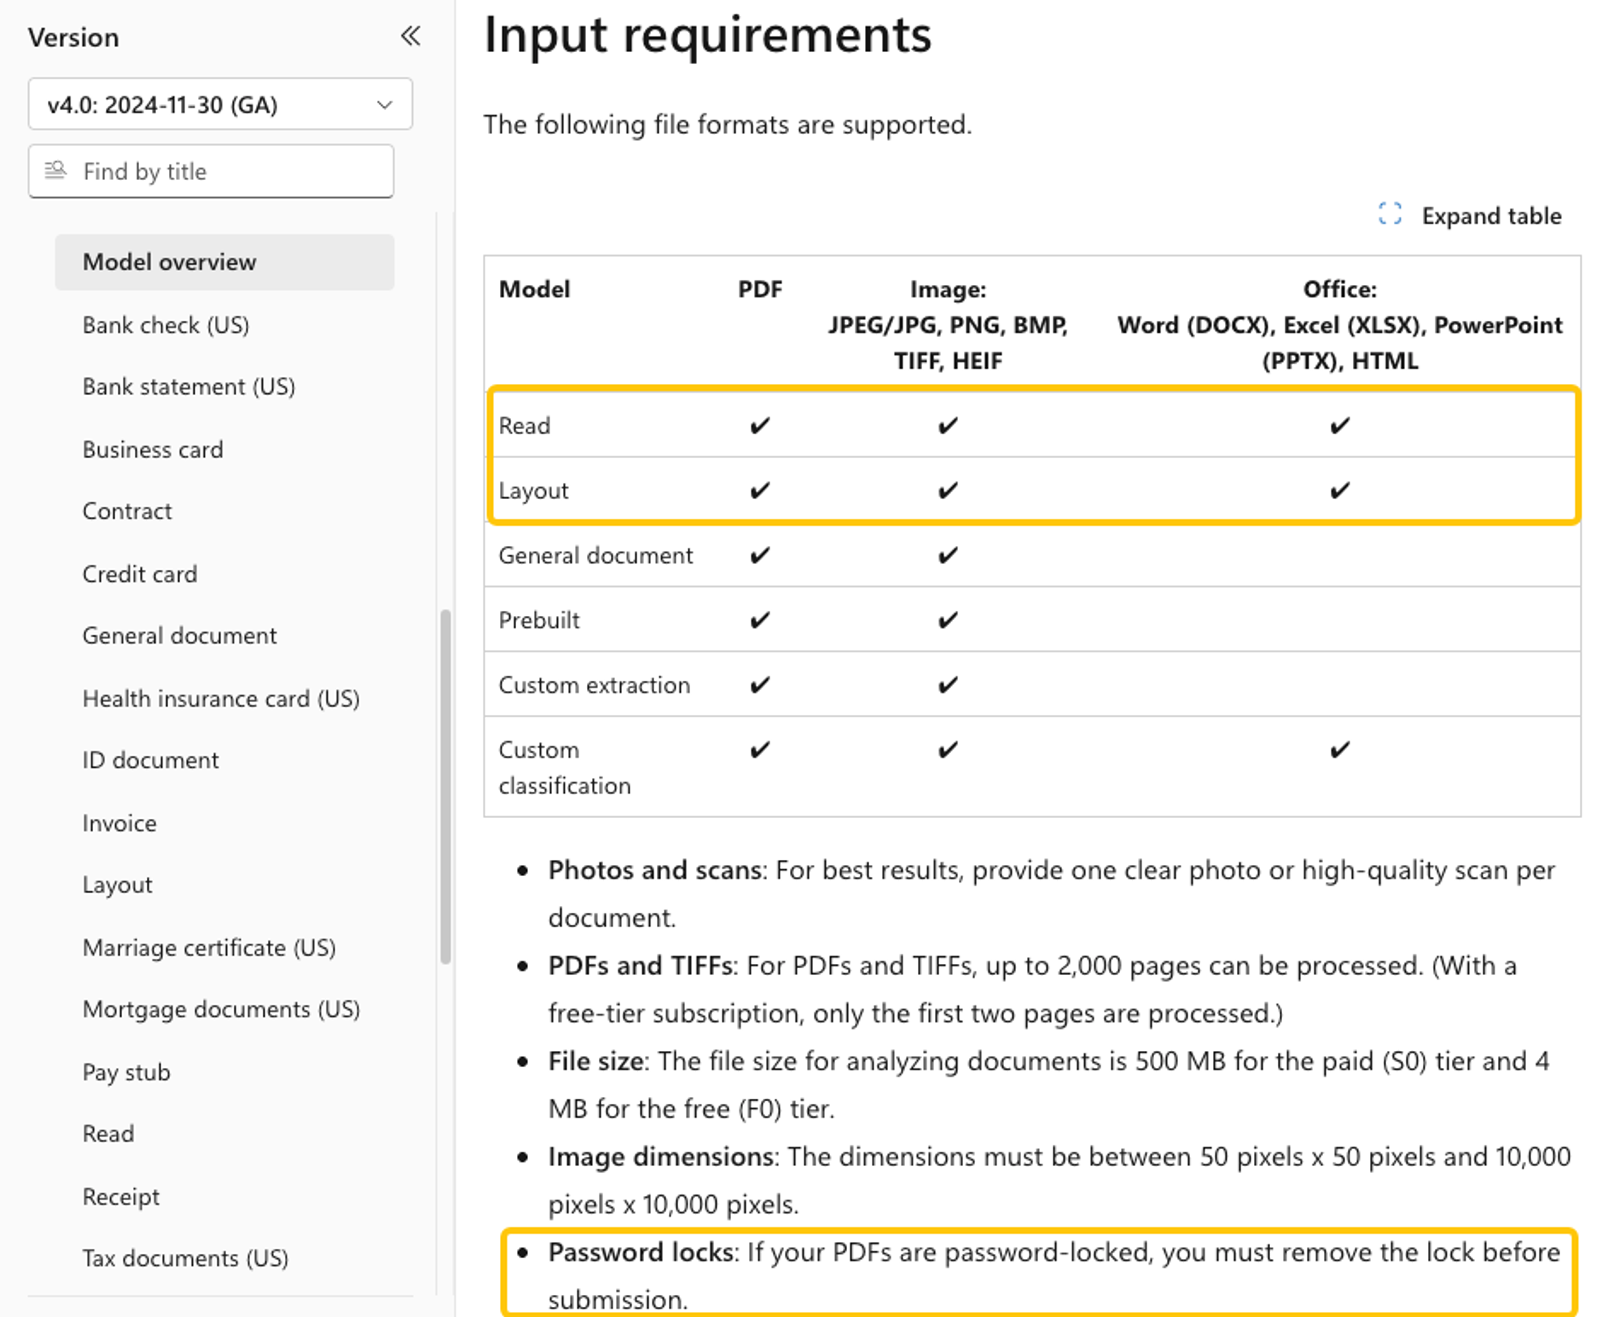Viewport: 1600px width, 1317px height.
Task: Go to Pay stub sidebar entry
Action: [x=126, y=1072]
